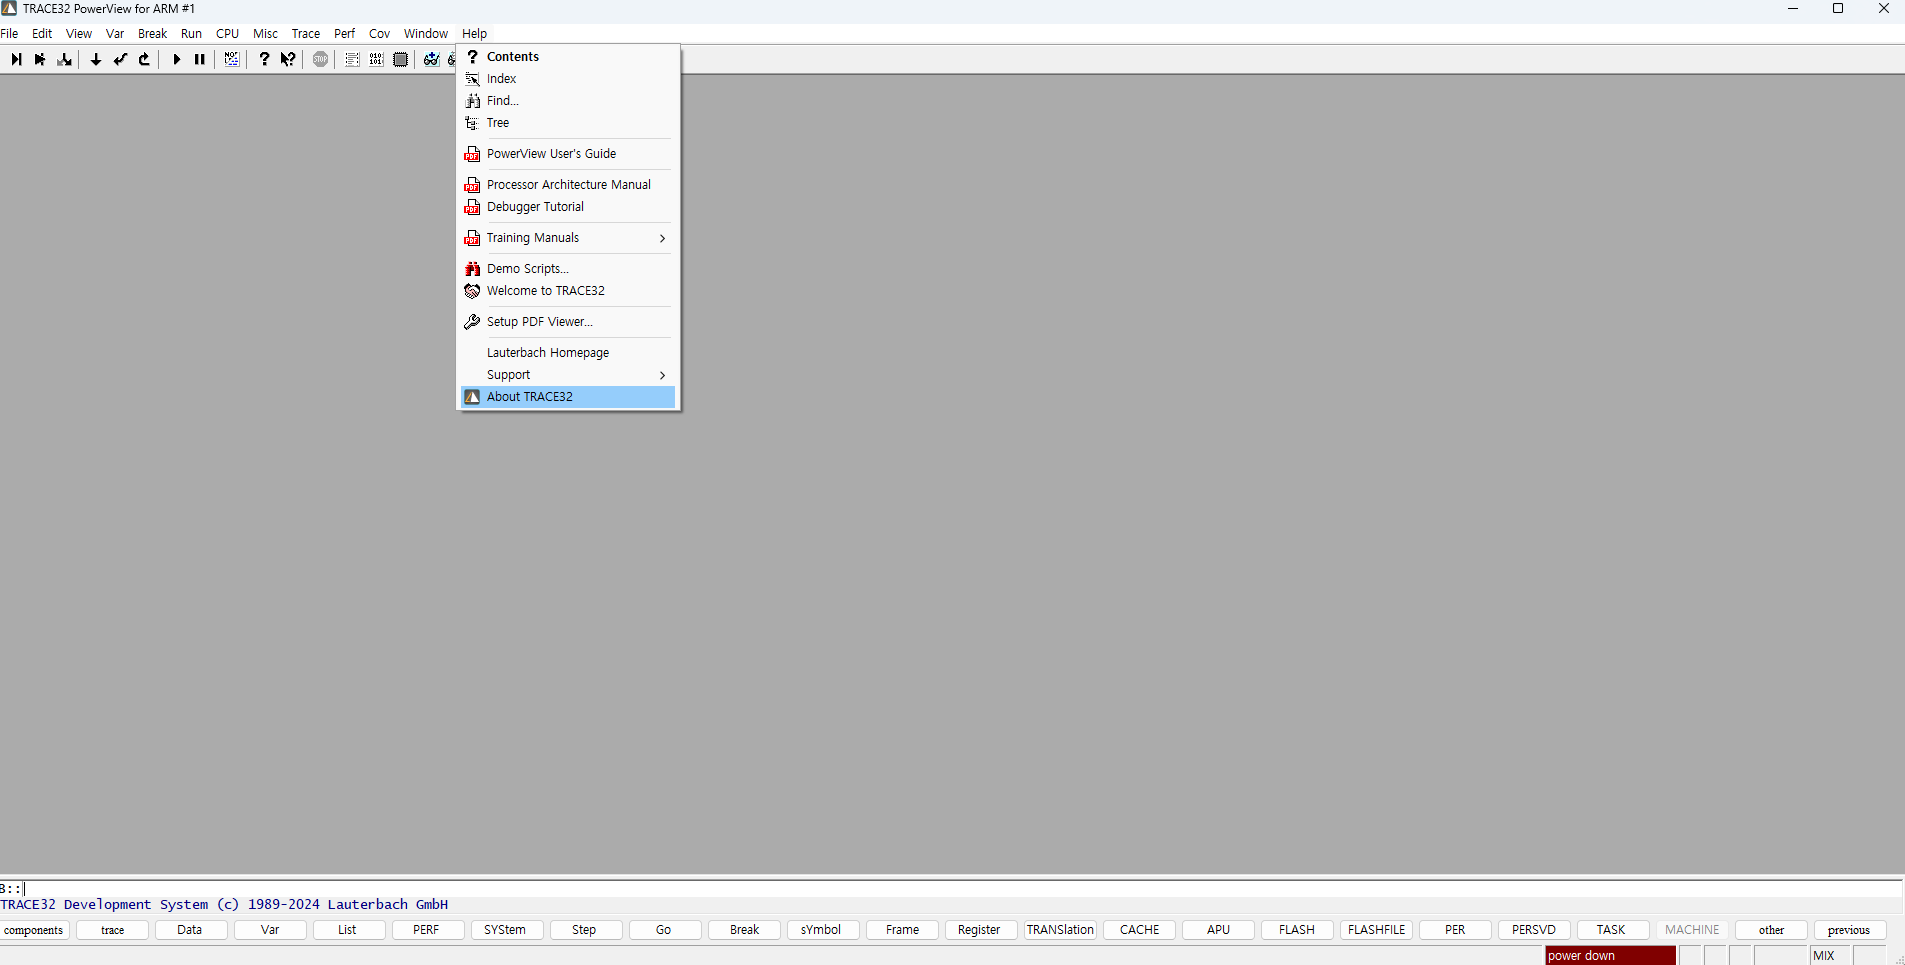Click the watch glasses toolbar icon
Screen dimensions: 1905x965
[431, 60]
